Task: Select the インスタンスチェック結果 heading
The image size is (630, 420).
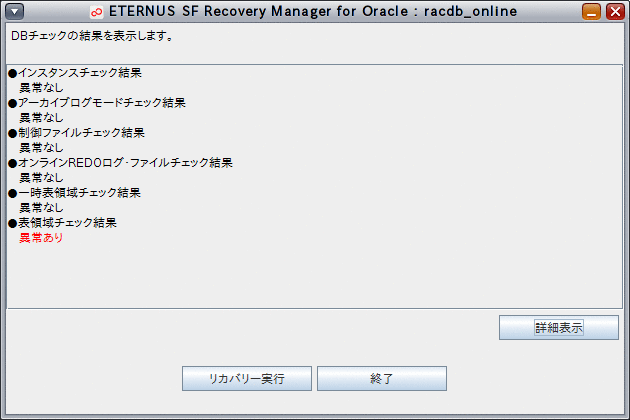Action: coord(75,73)
